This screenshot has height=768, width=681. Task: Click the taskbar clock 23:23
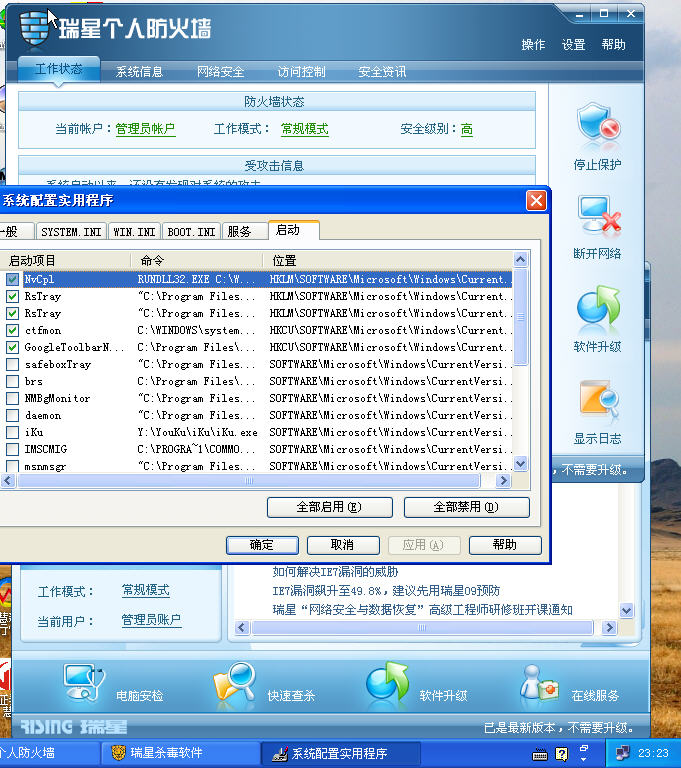[x=653, y=753]
